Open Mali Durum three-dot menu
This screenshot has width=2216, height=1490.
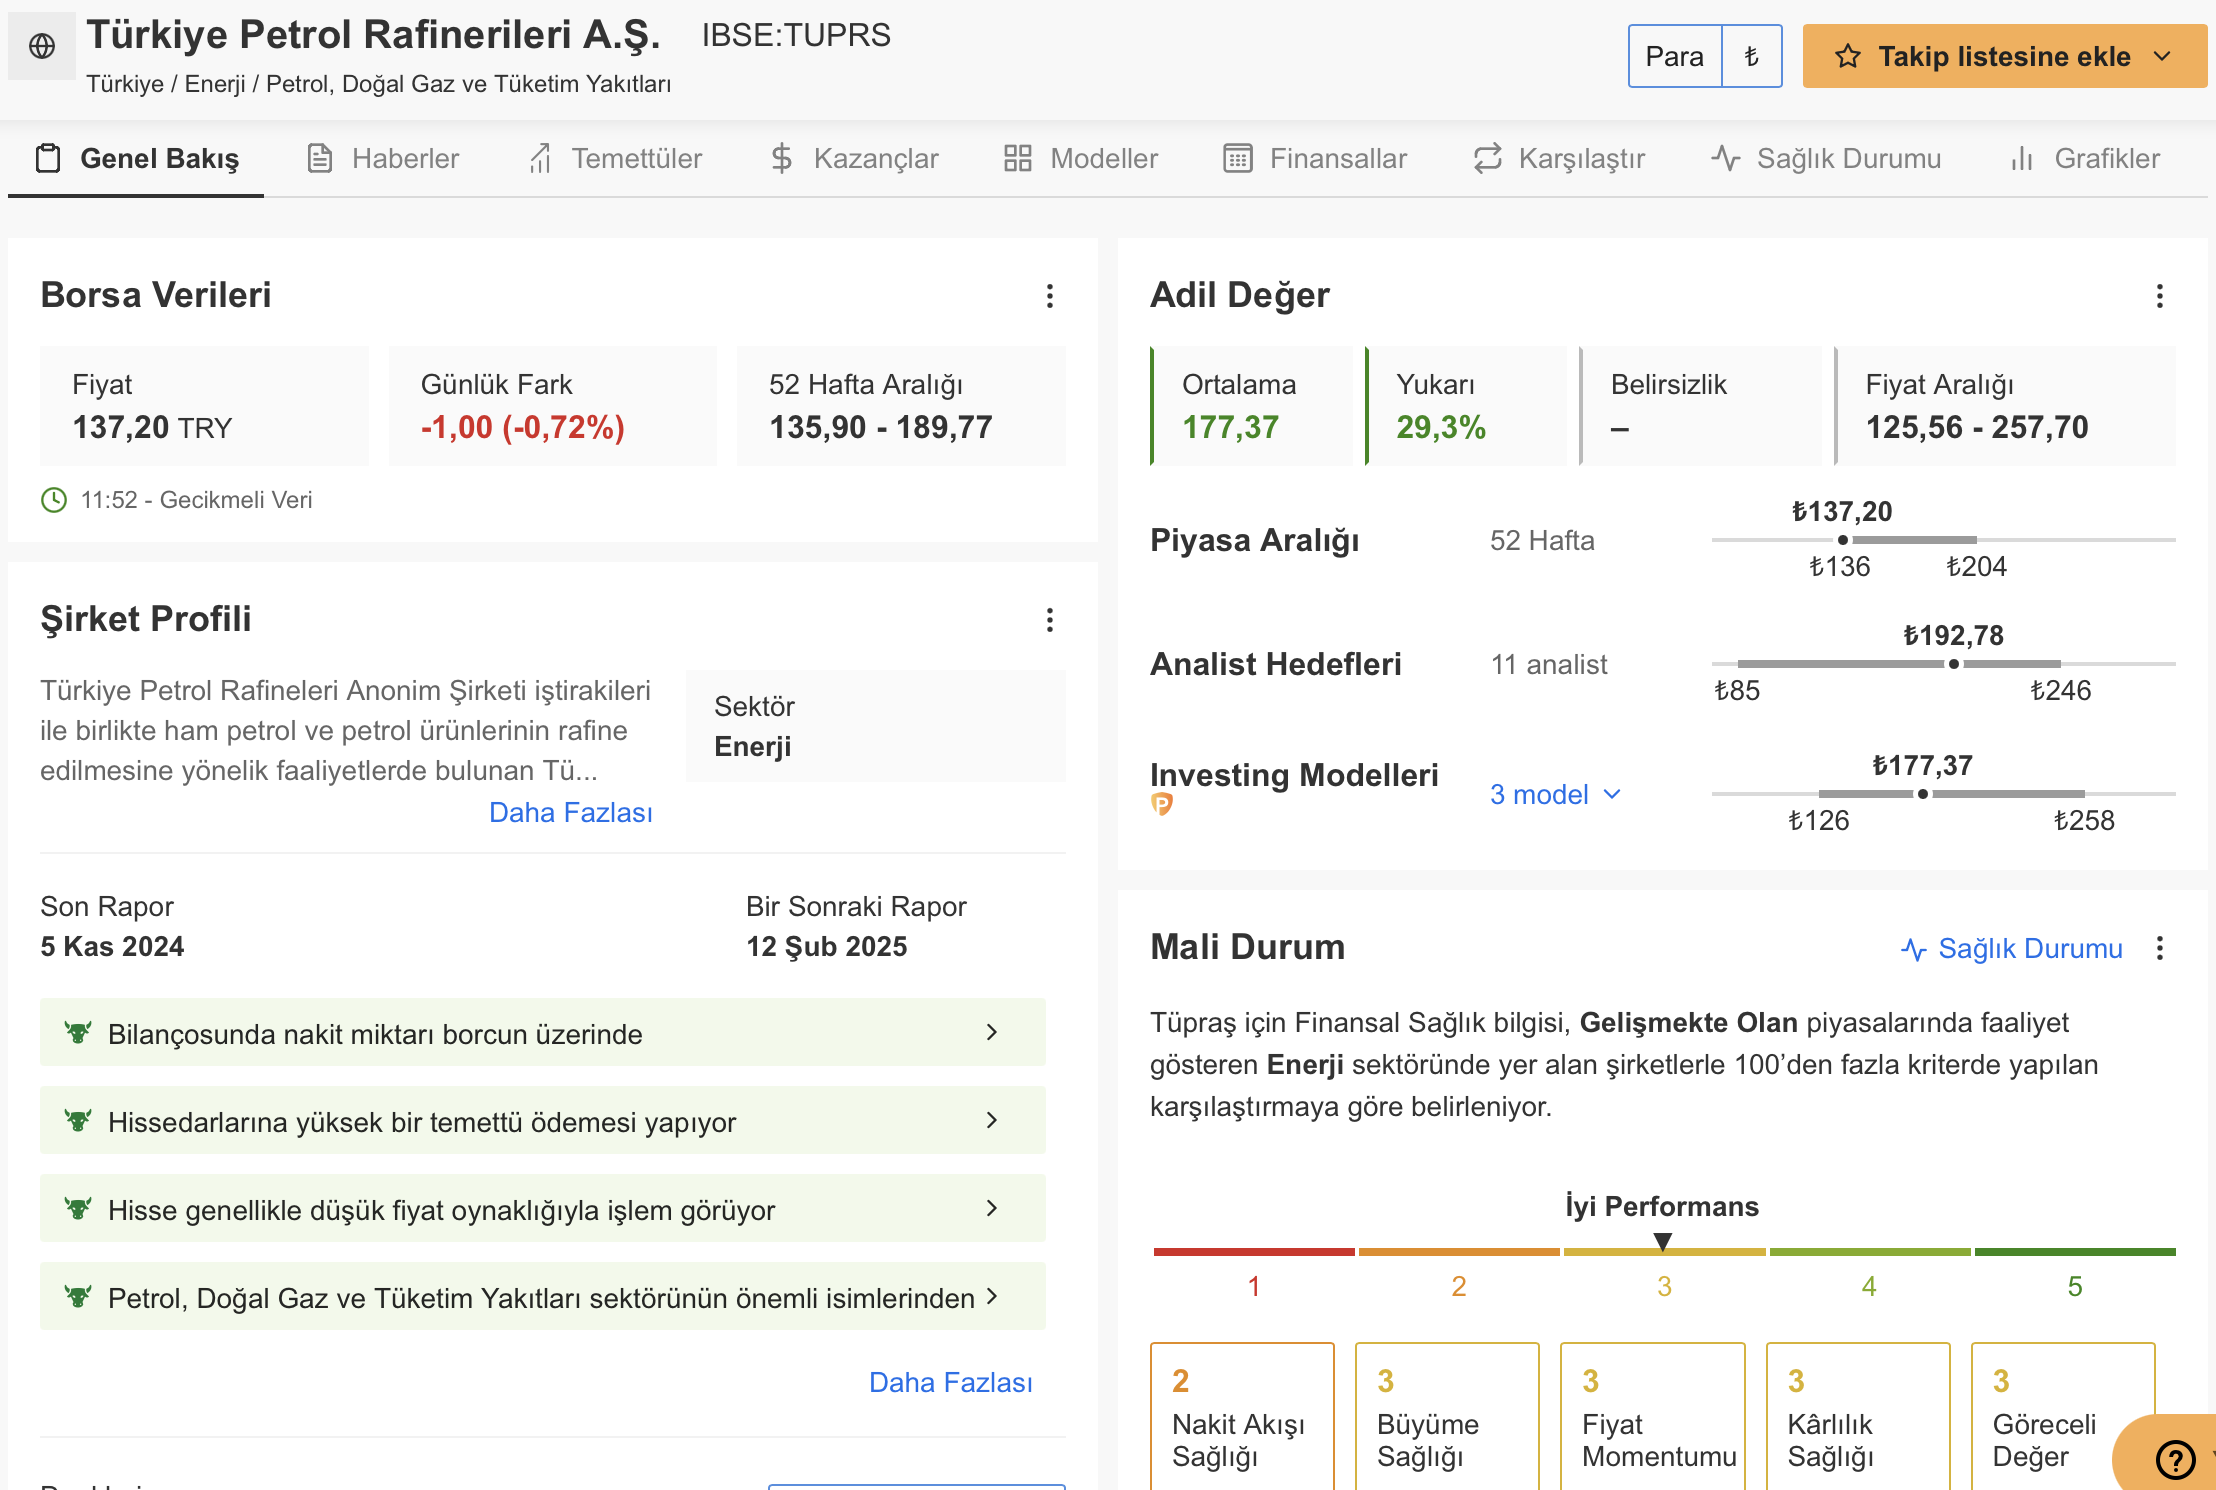click(2160, 948)
